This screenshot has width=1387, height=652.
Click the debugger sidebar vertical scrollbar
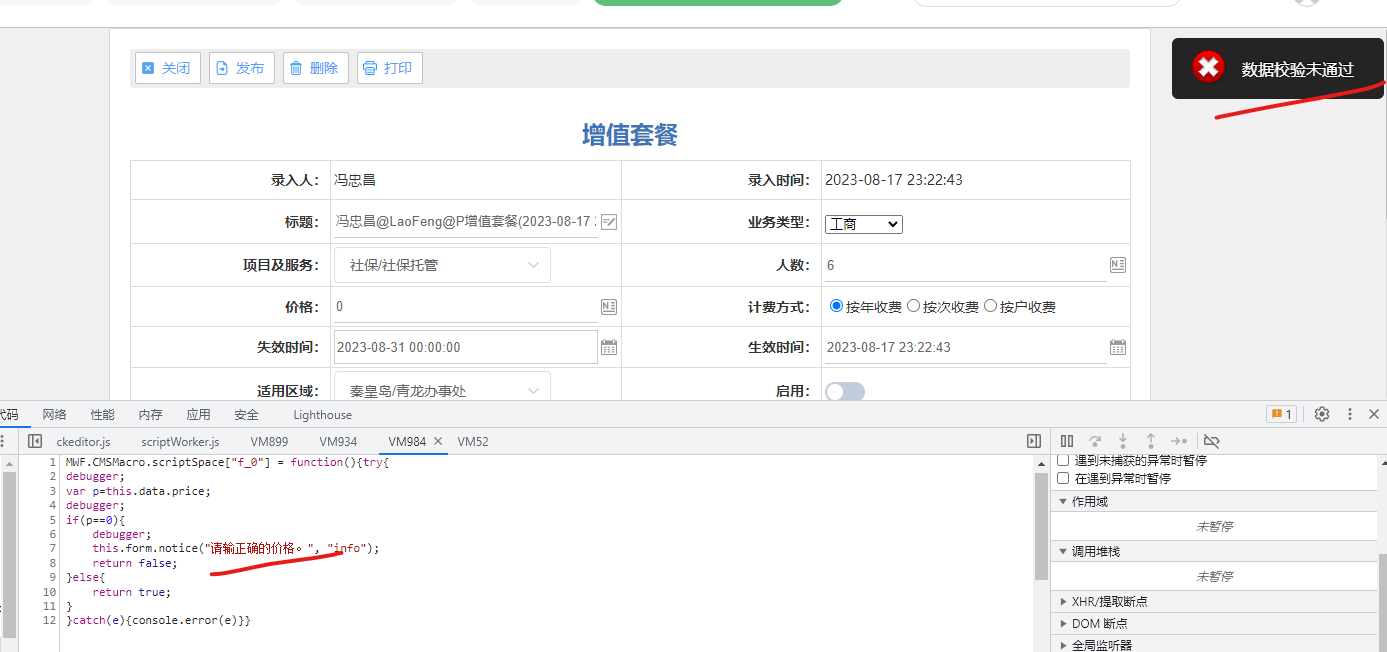point(1382,602)
